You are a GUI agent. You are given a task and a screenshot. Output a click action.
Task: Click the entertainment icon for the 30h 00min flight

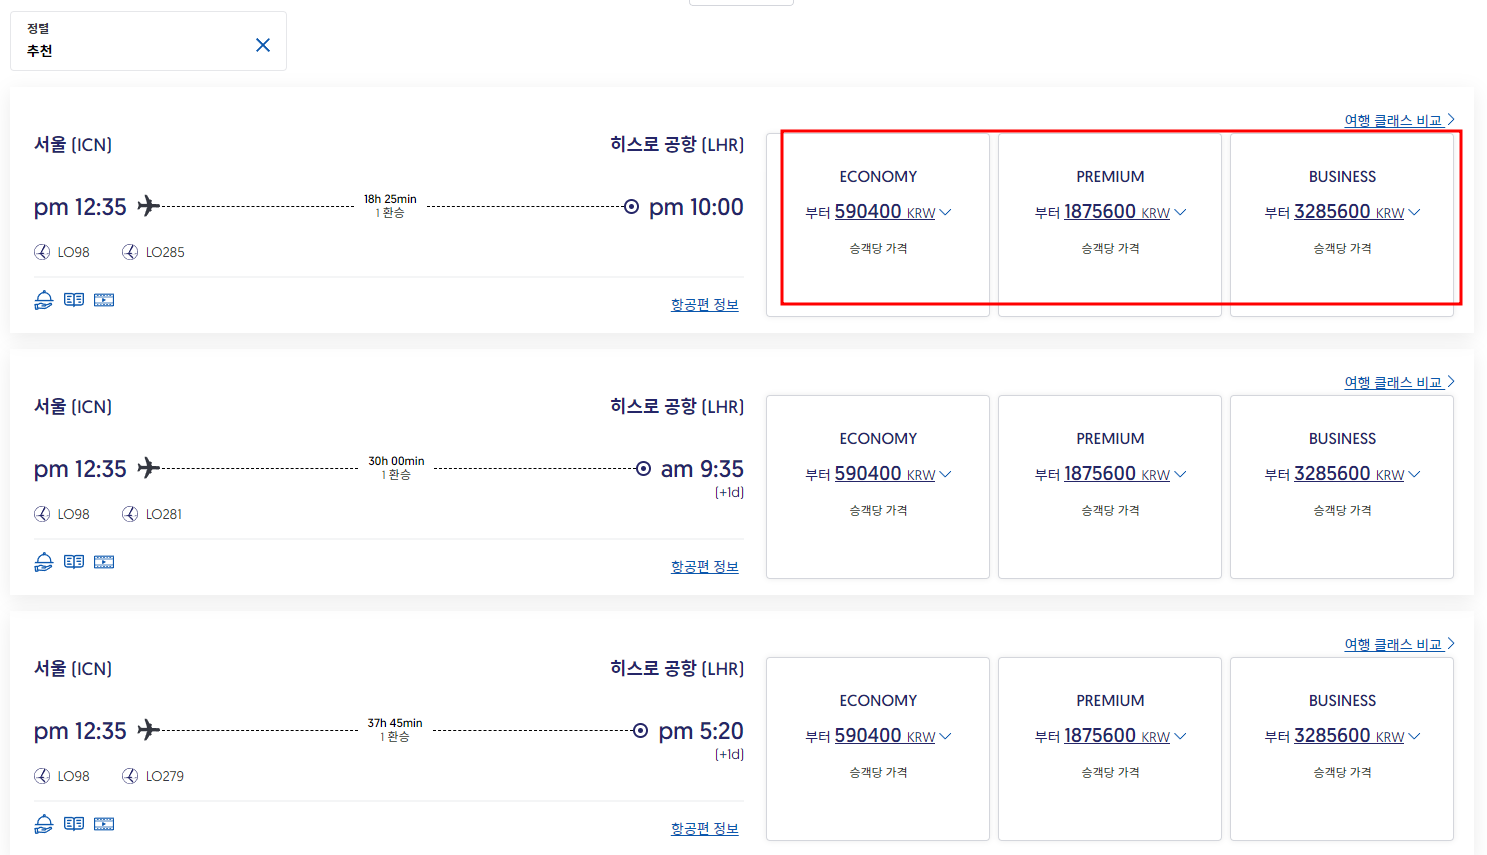click(104, 561)
